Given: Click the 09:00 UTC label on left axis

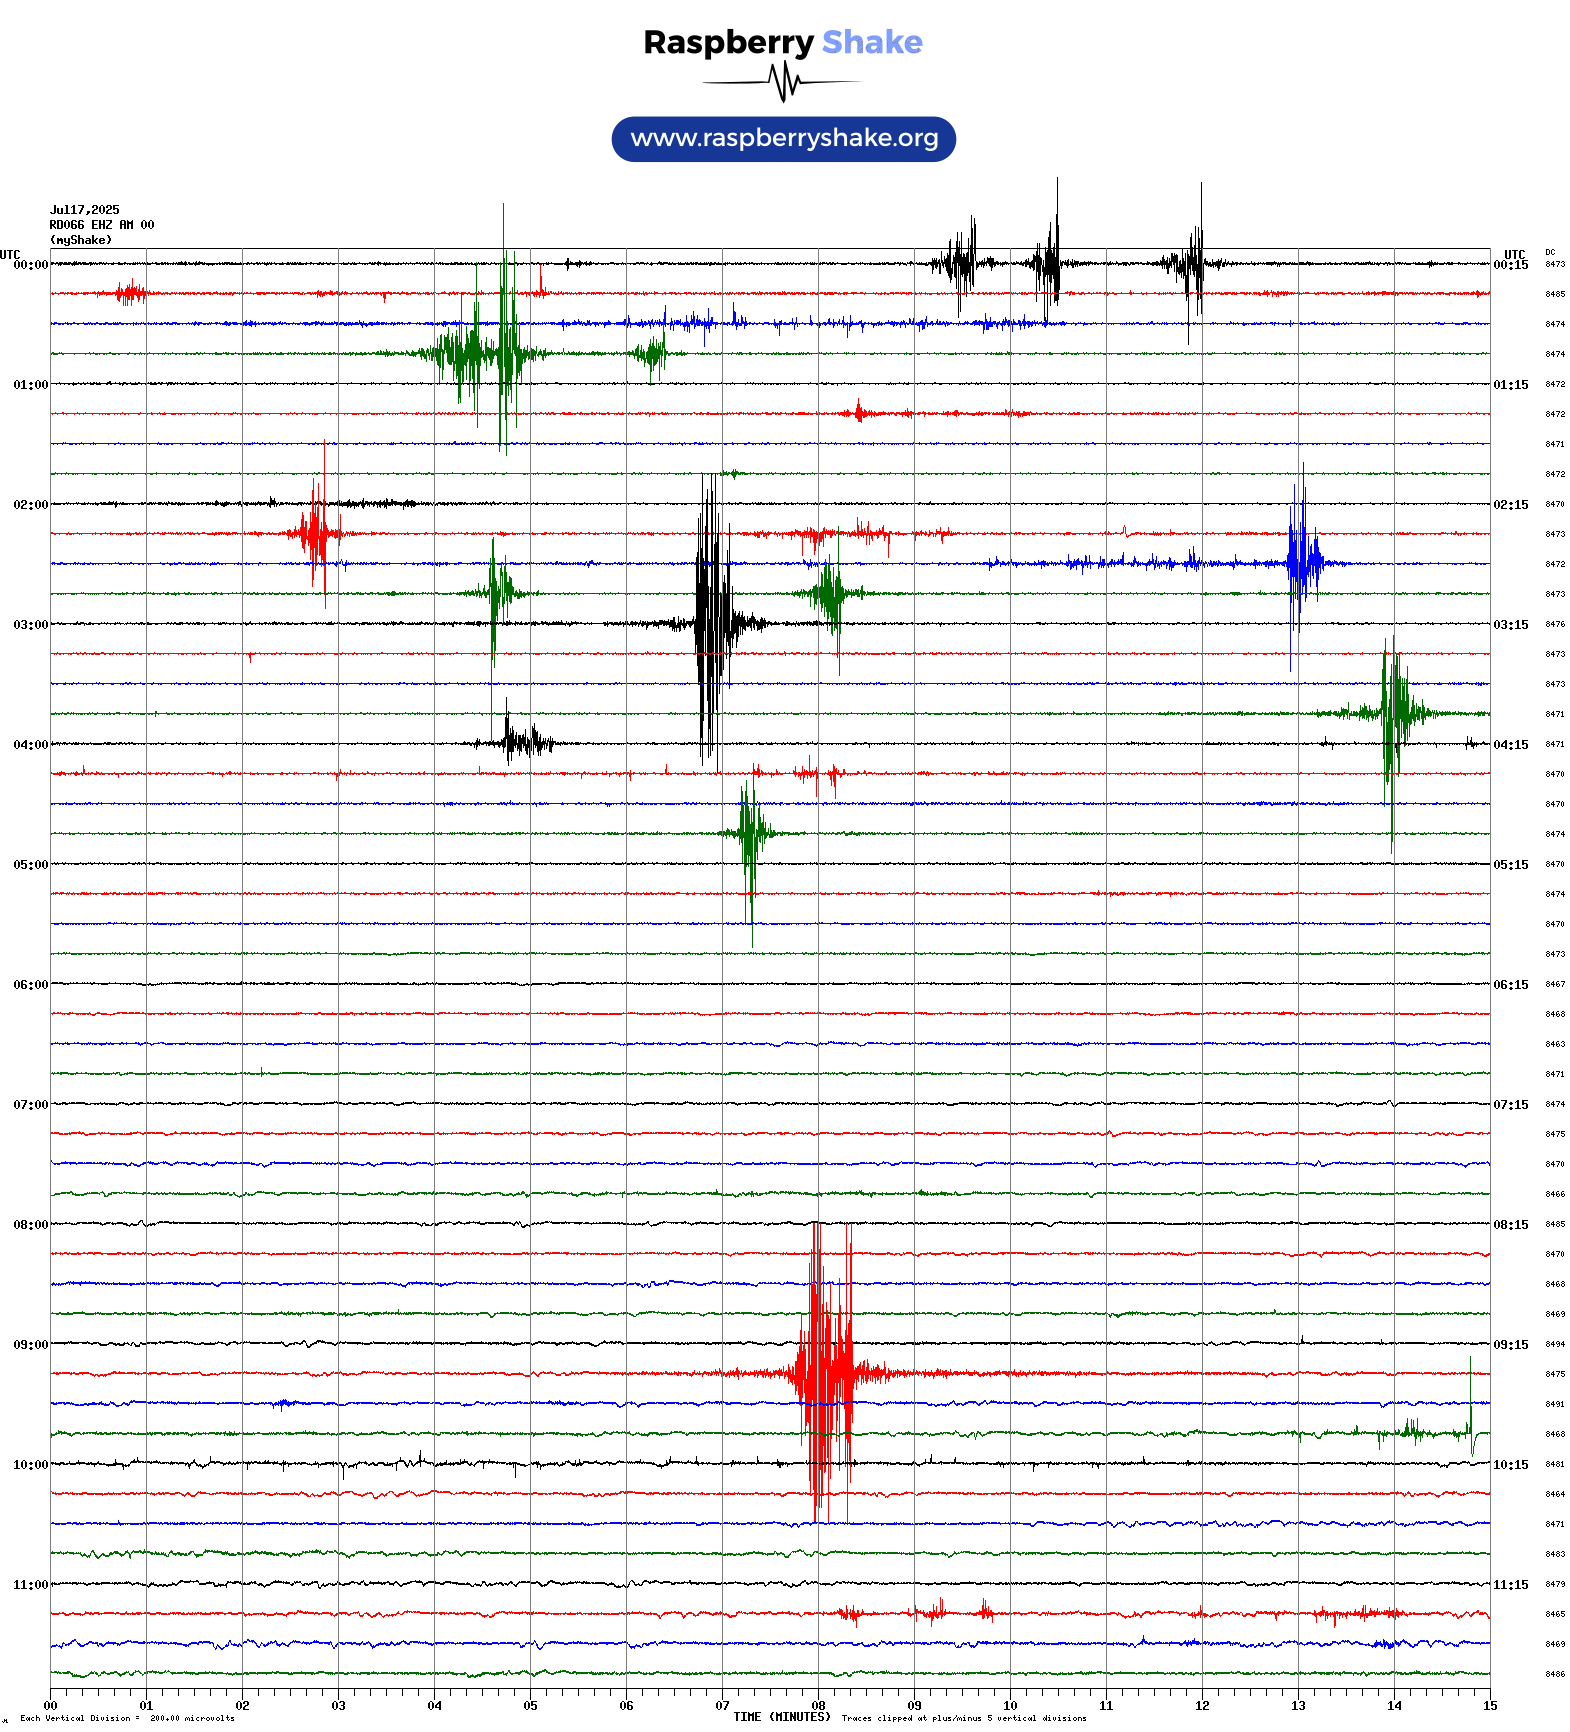Looking at the screenshot, I should (x=30, y=1345).
